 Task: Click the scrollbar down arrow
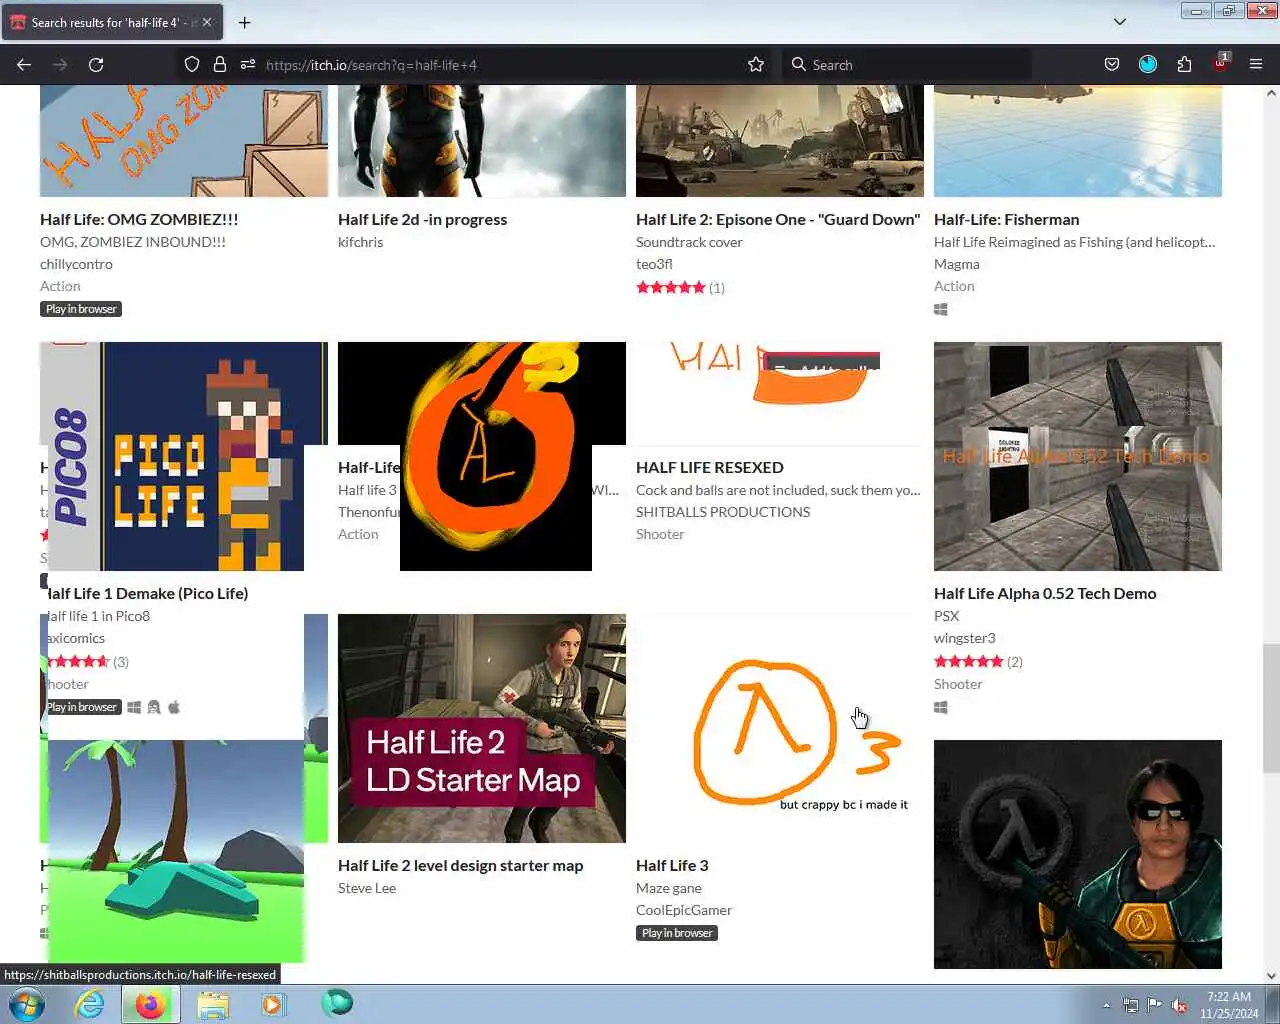tap(1271, 976)
